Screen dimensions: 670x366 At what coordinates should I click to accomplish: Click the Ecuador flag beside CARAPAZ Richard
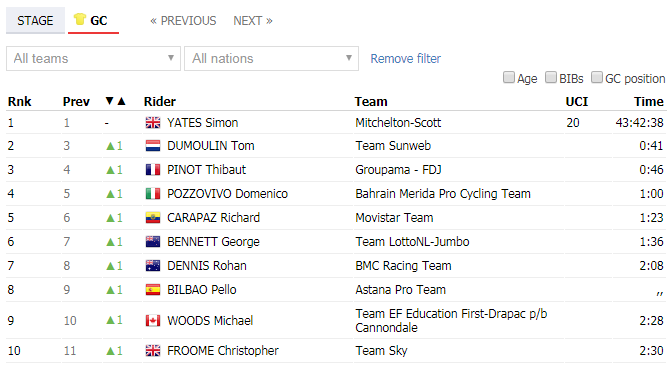153,218
